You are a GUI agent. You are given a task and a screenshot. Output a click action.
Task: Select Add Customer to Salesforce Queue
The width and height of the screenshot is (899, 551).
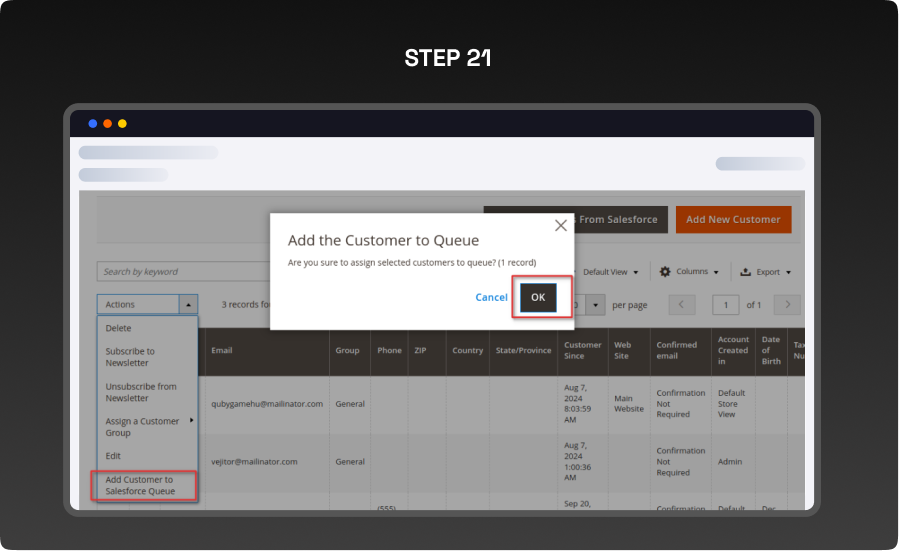tap(141, 486)
